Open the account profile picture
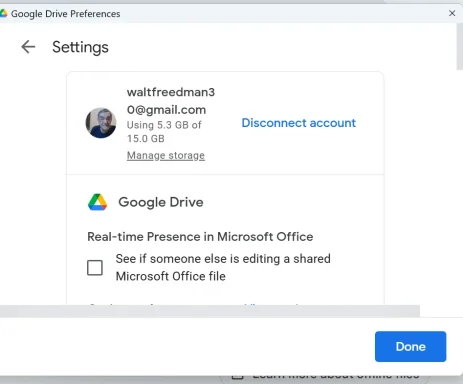Image resolution: width=463 pixels, height=384 pixels. (x=101, y=123)
